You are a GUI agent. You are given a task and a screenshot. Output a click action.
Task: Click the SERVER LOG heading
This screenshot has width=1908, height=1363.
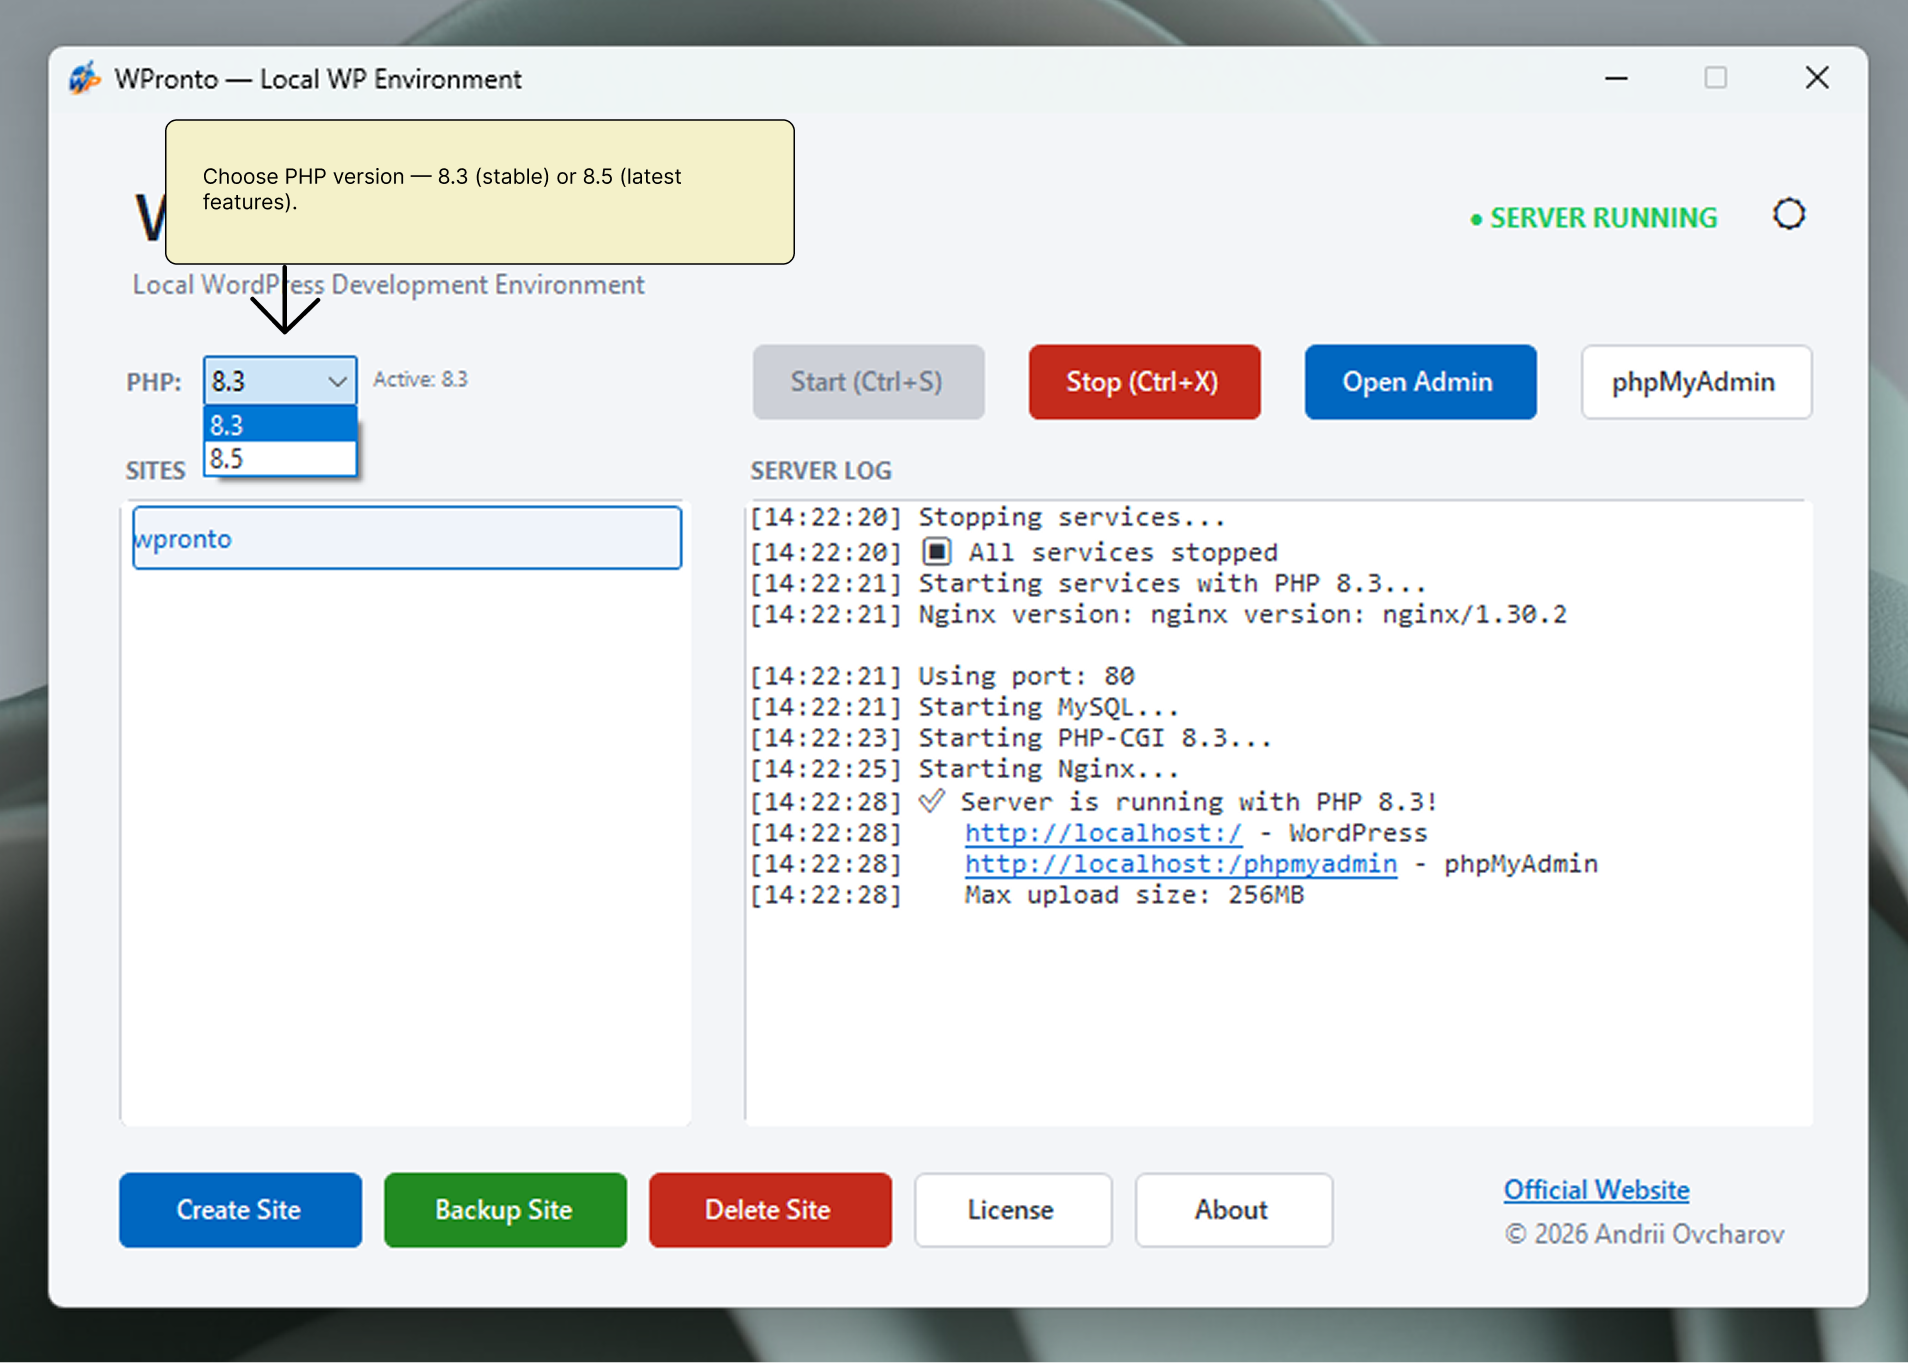[x=821, y=471]
